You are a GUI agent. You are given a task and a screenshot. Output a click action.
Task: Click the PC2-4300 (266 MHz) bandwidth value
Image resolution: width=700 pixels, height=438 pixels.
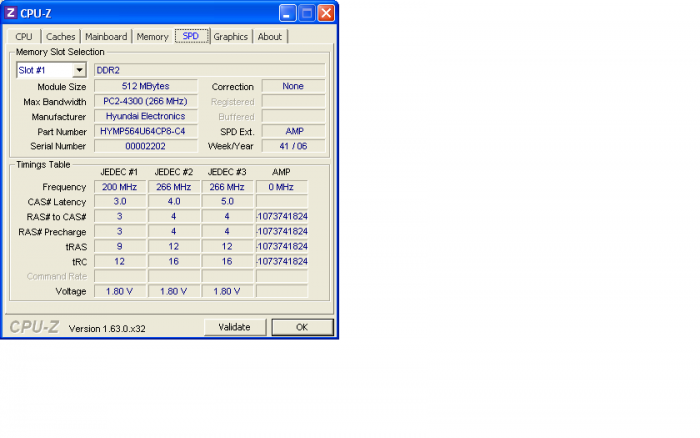pyautogui.click(x=146, y=101)
